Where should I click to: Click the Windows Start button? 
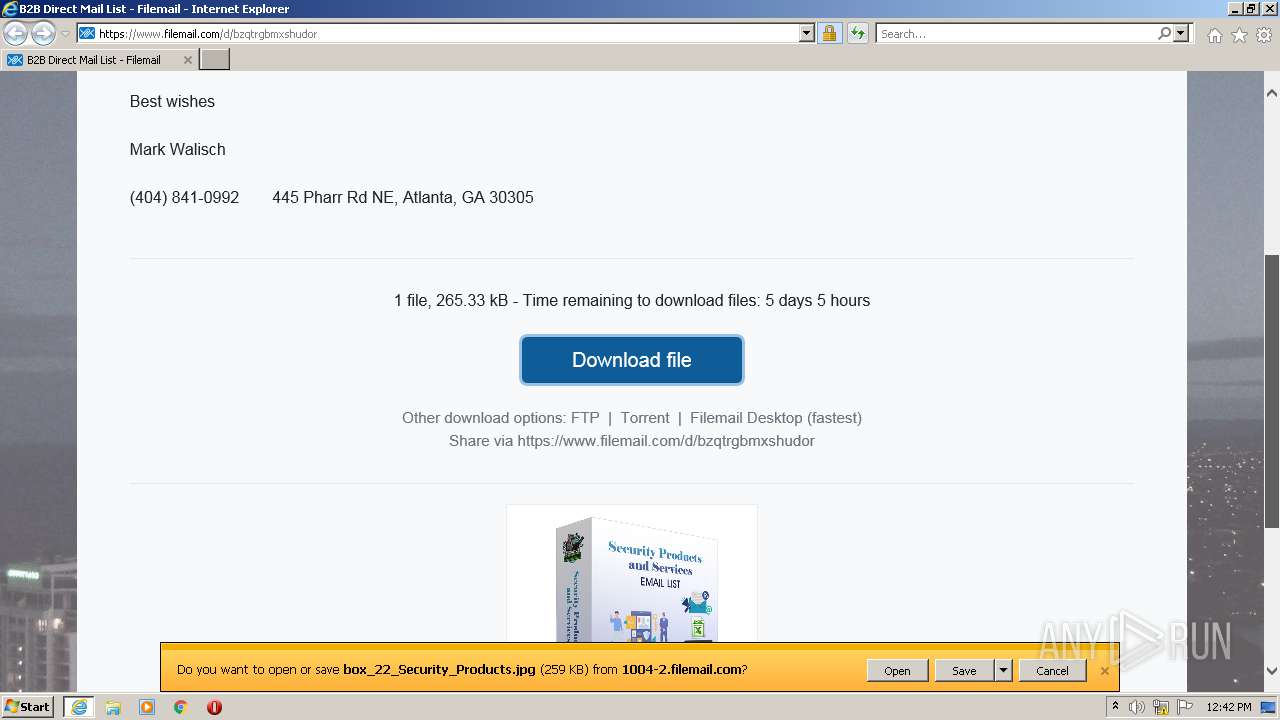coord(28,707)
